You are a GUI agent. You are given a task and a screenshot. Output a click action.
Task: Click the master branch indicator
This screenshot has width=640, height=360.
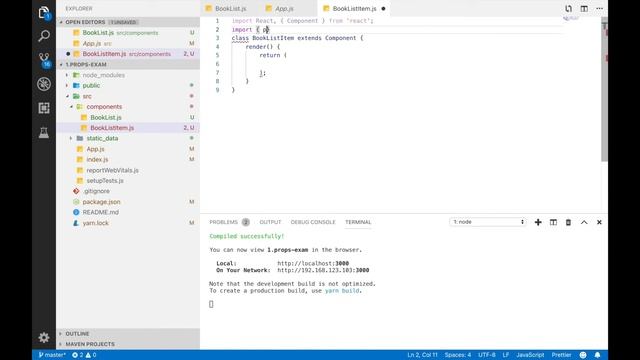click(52, 355)
